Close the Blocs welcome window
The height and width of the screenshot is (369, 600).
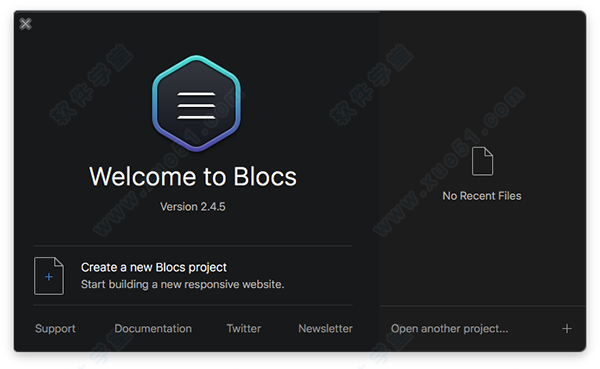(x=26, y=24)
